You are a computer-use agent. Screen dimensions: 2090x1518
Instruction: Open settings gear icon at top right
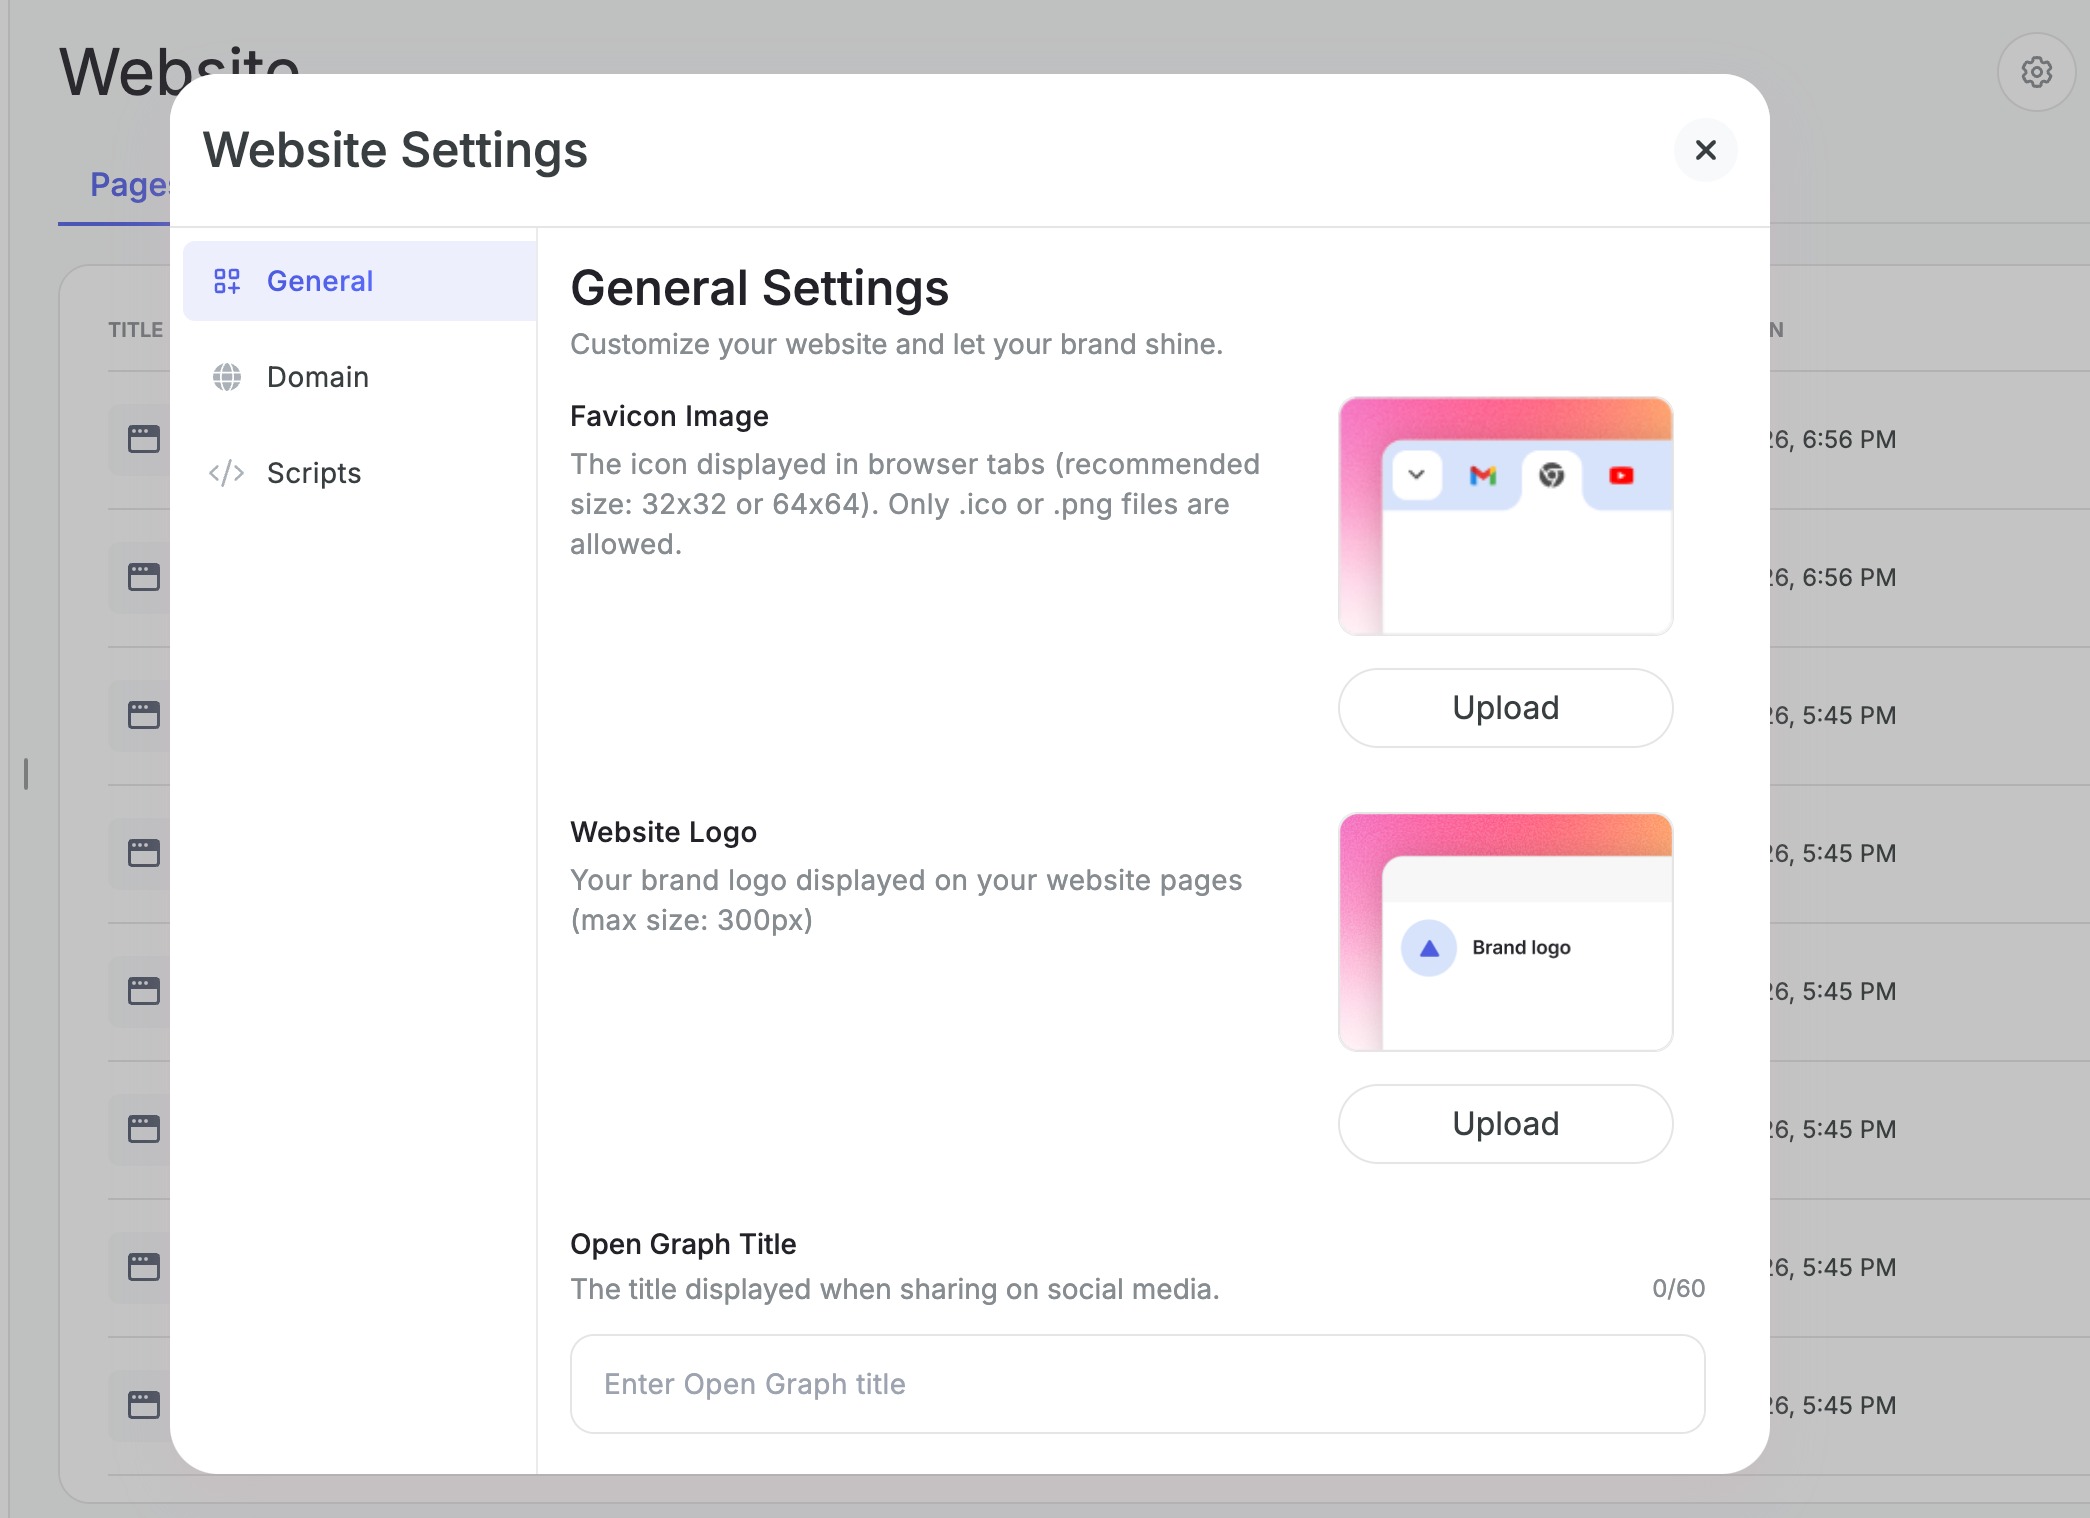2036,72
